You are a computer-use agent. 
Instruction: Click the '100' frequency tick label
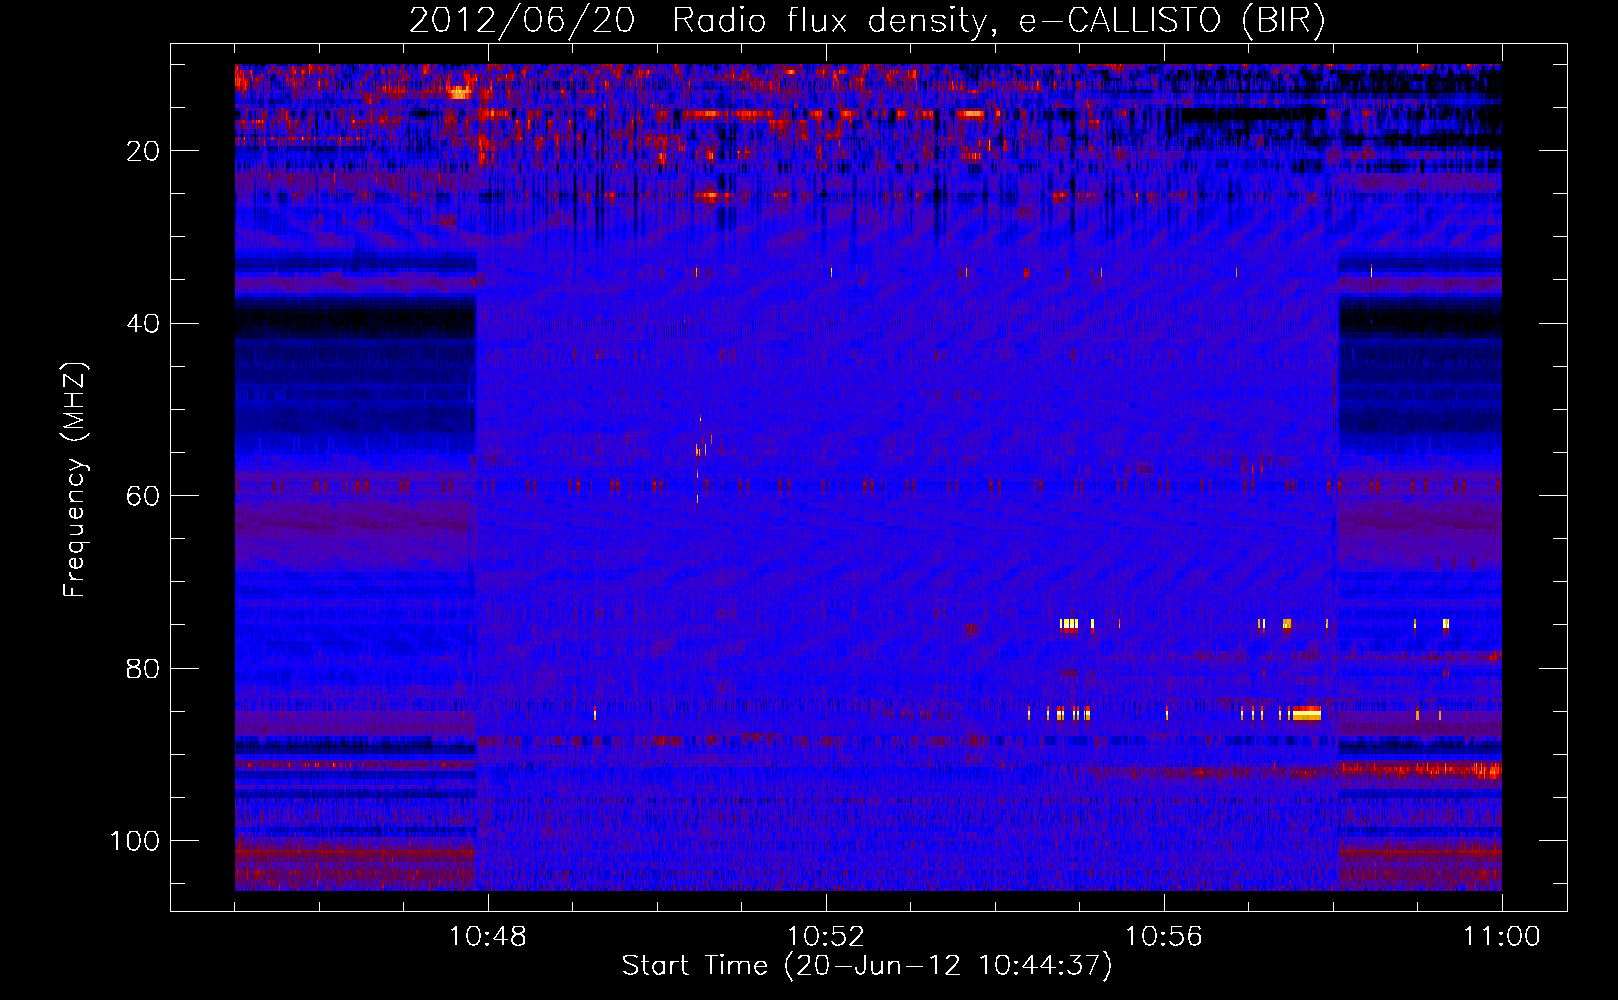pos(135,841)
